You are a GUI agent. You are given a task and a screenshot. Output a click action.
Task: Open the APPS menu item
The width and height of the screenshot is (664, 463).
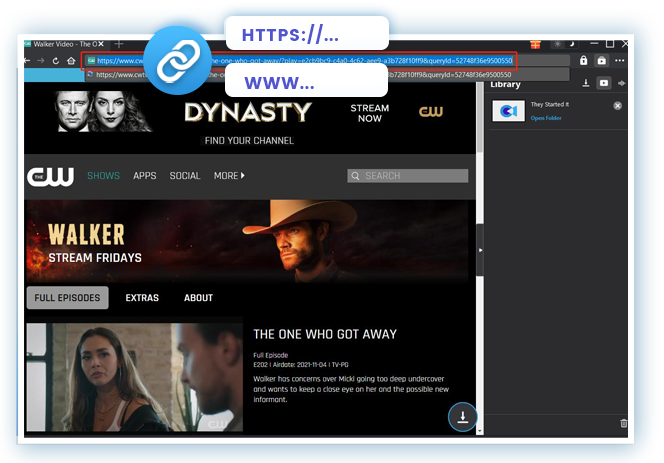pyautogui.click(x=144, y=176)
